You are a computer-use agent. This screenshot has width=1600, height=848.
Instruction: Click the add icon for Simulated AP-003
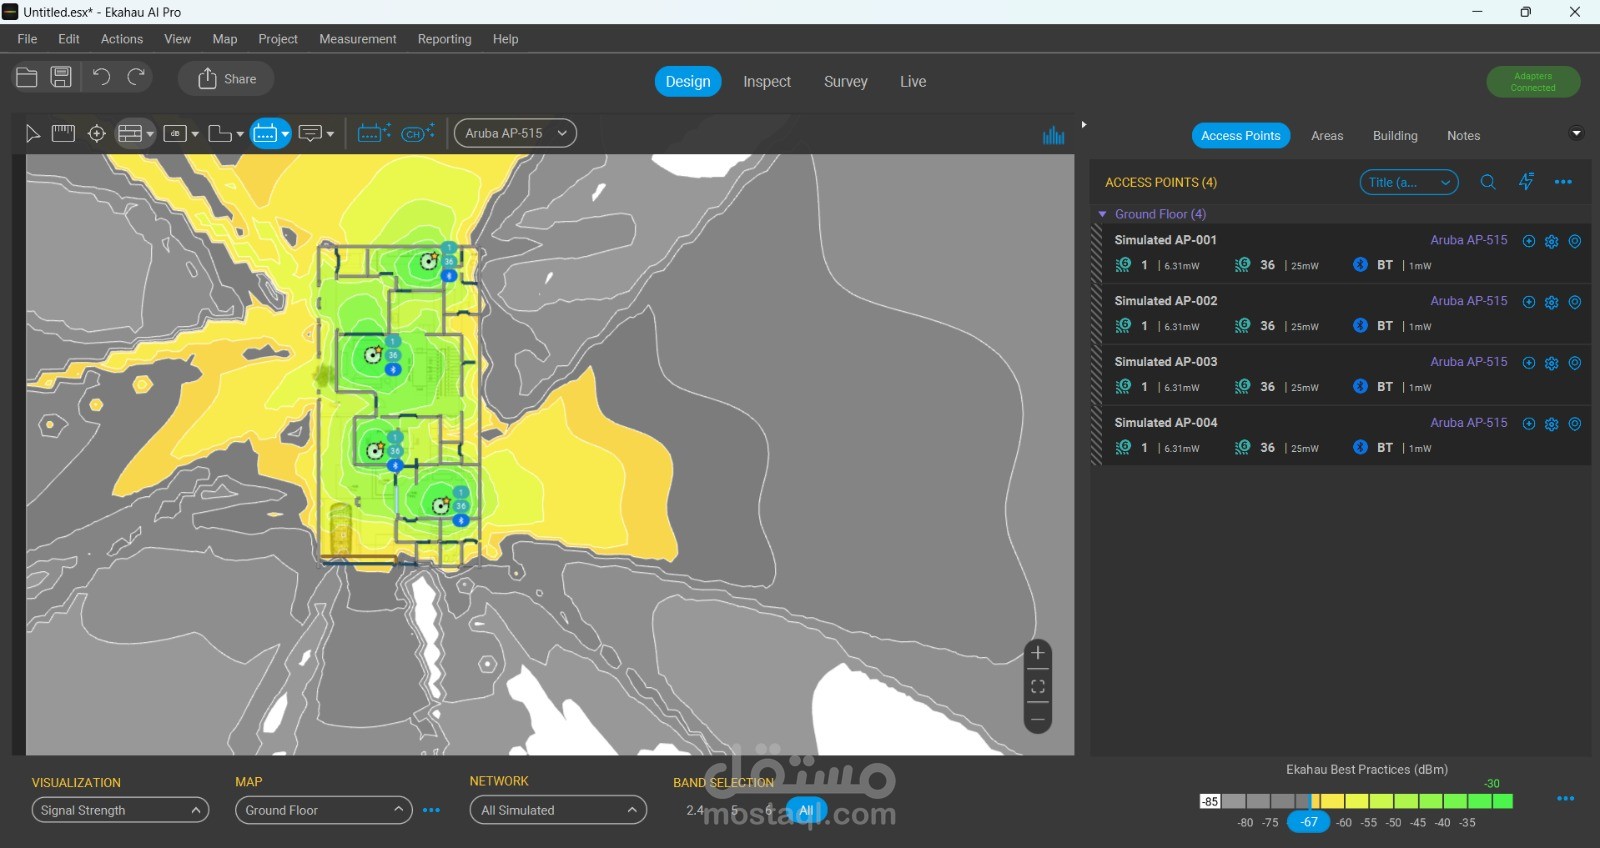pos(1529,363)
